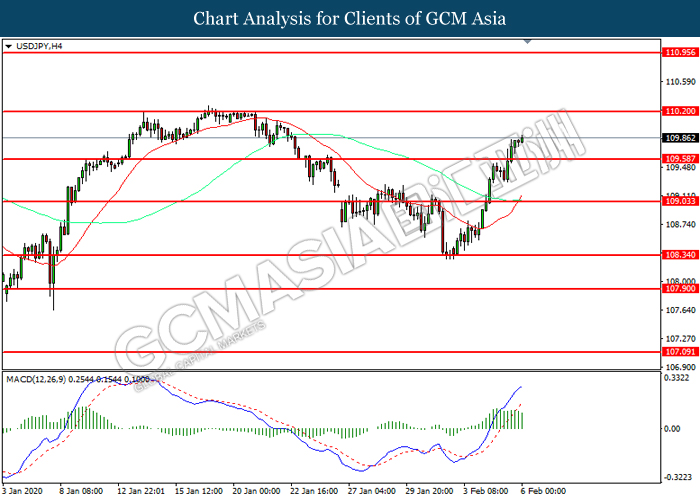Click the MACD upper scale value 0.3322
The height and width of the screenshot is (500, 700).
[x=677, y=378]
